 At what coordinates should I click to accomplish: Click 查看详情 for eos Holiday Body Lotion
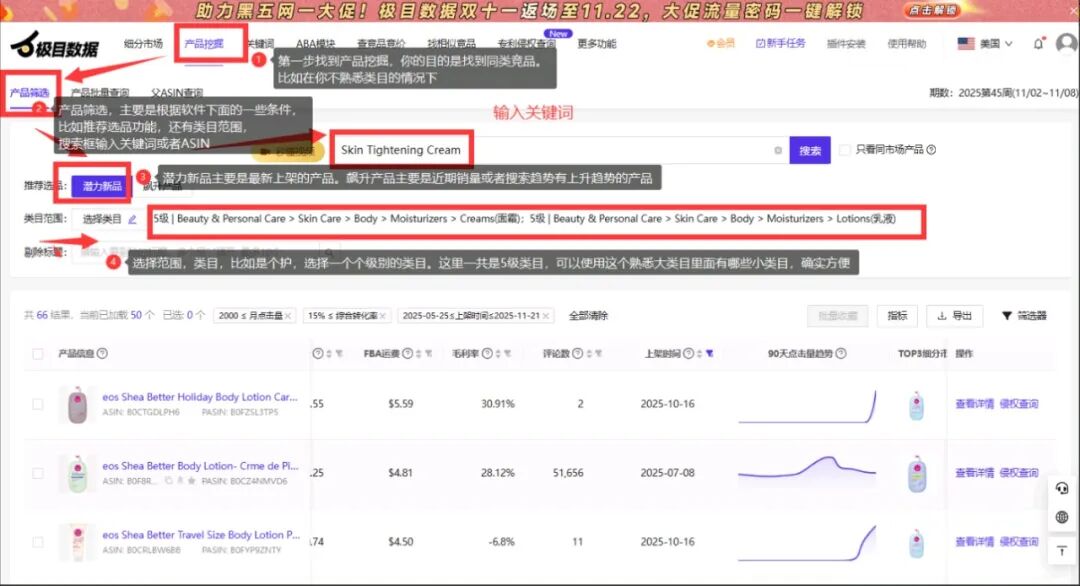pyautogui.click(x=974, y=404)
